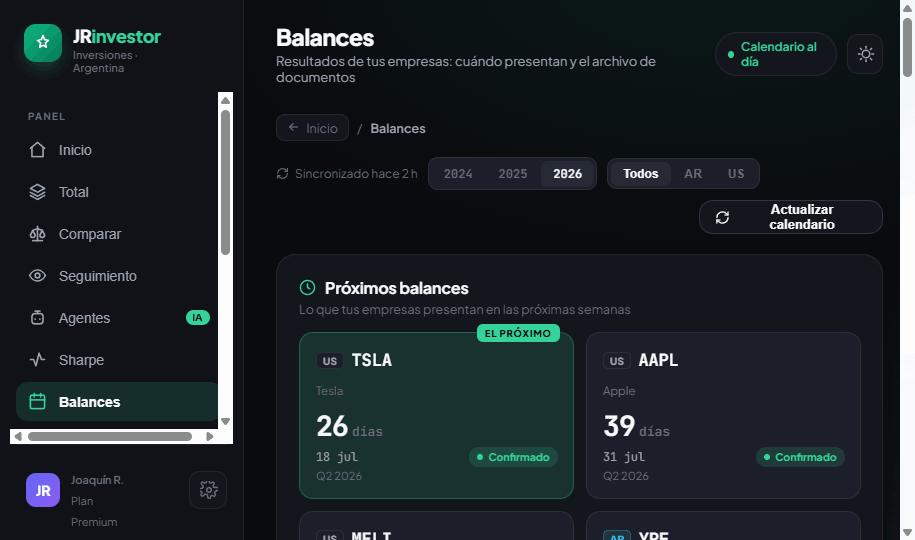Click the IA badge next to Agentes
Screen dimensions: 915x540
pyautogui.click(x=198, y=318)
